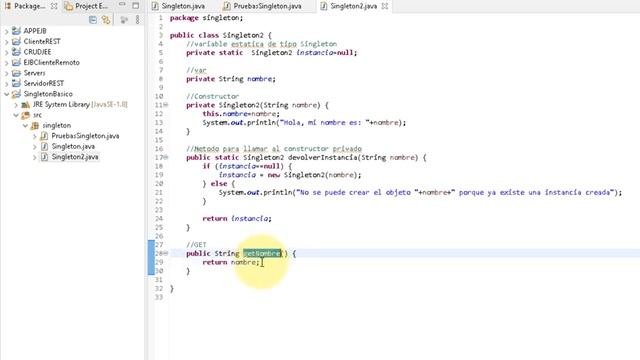Click line number 33 in the gutter
The width and height of the screenshot is (640, 360).
click(x=159, y=298)
